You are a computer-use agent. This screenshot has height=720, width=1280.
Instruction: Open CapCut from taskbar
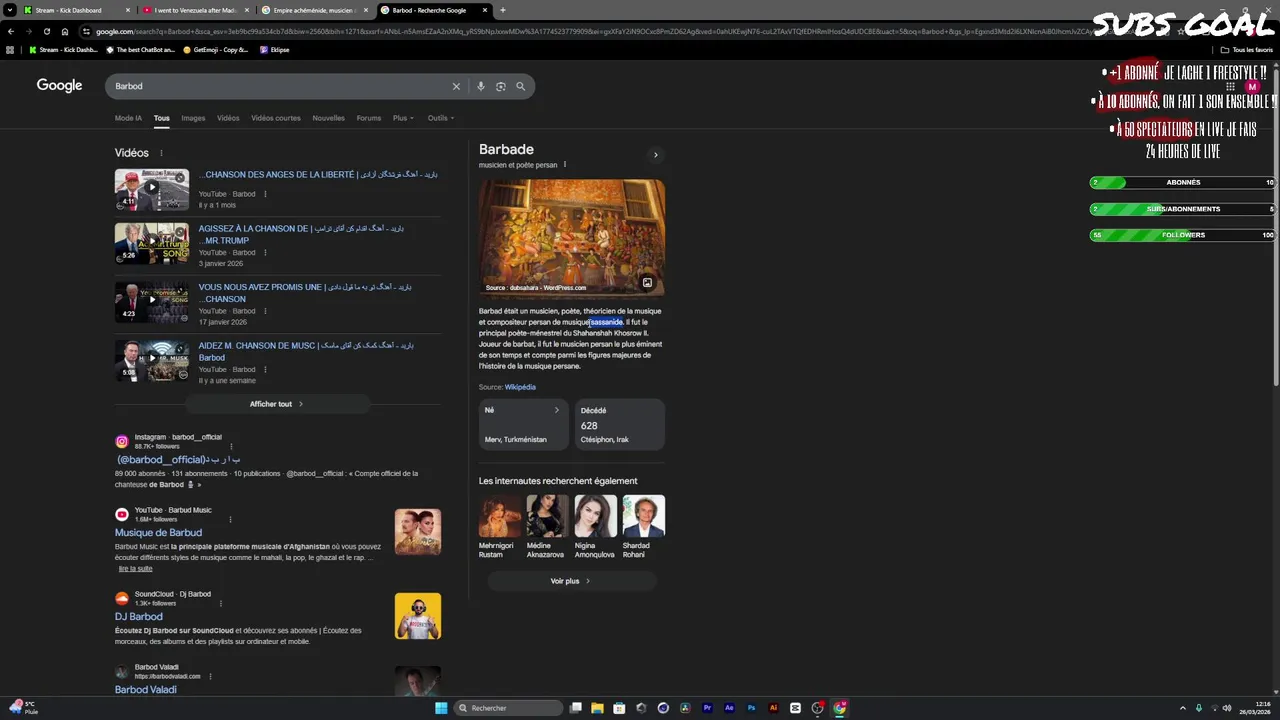[795, 708]
